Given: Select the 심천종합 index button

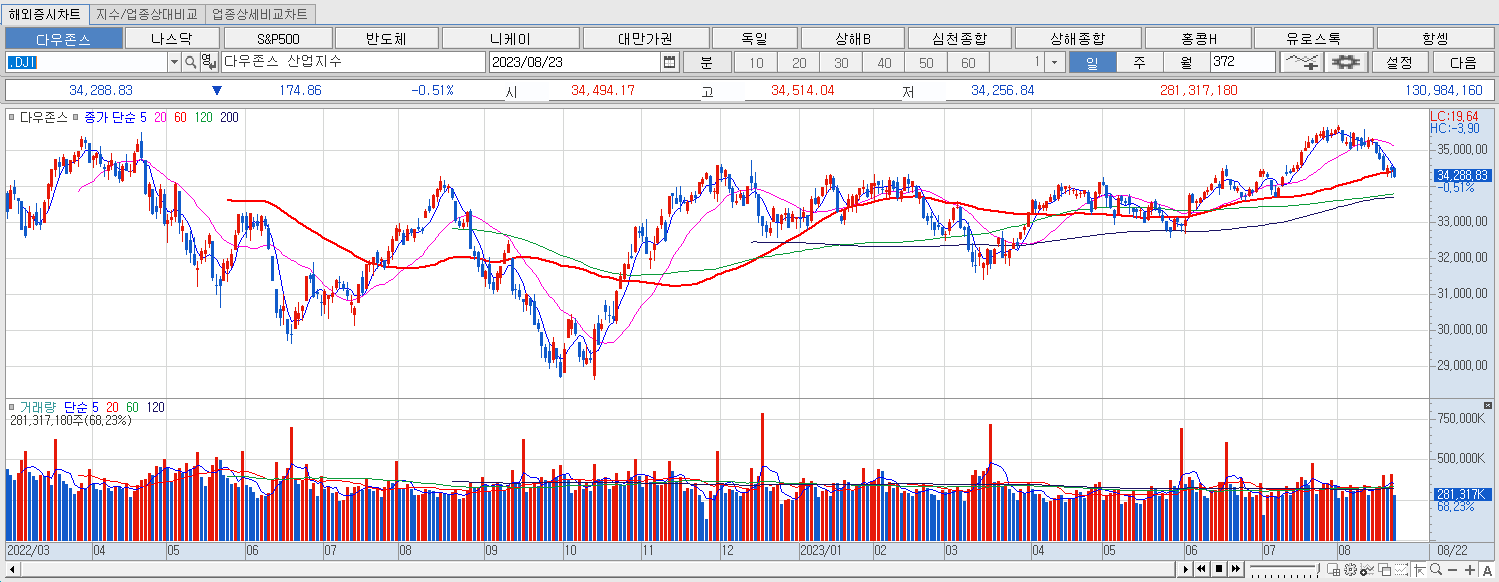Looking at the screenshot, I should pos(959,38).
